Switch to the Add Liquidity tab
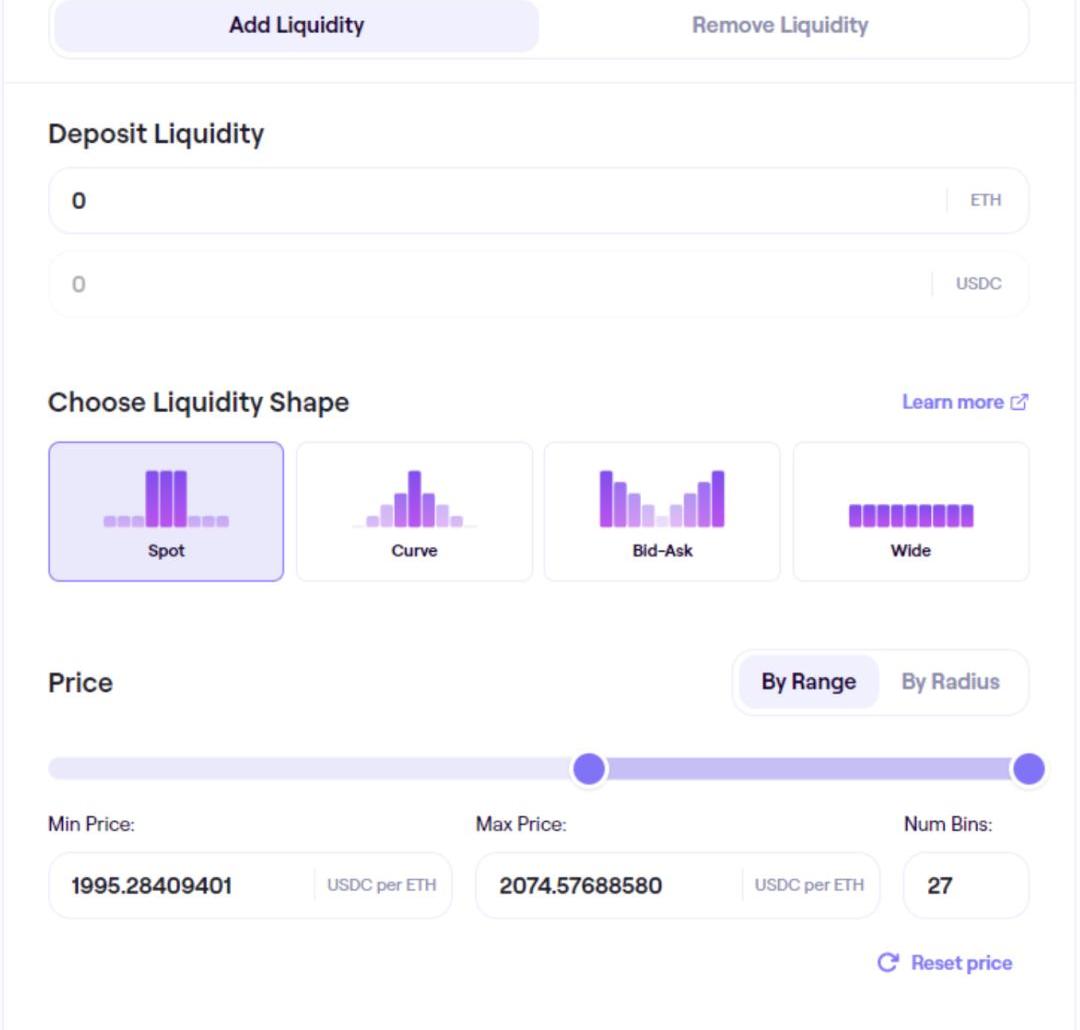1080x1030 pixels. click(x=296, y=25)
